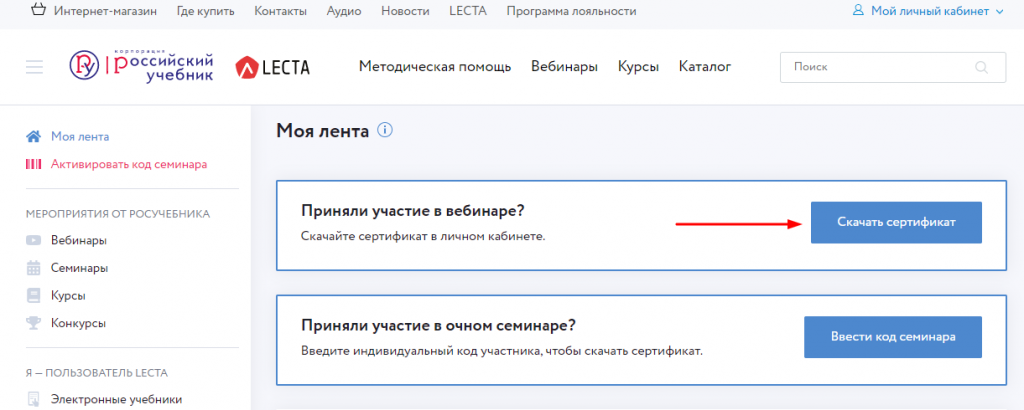Open the shopping basket icon
1024x410 pixels.
pos(39,10)
